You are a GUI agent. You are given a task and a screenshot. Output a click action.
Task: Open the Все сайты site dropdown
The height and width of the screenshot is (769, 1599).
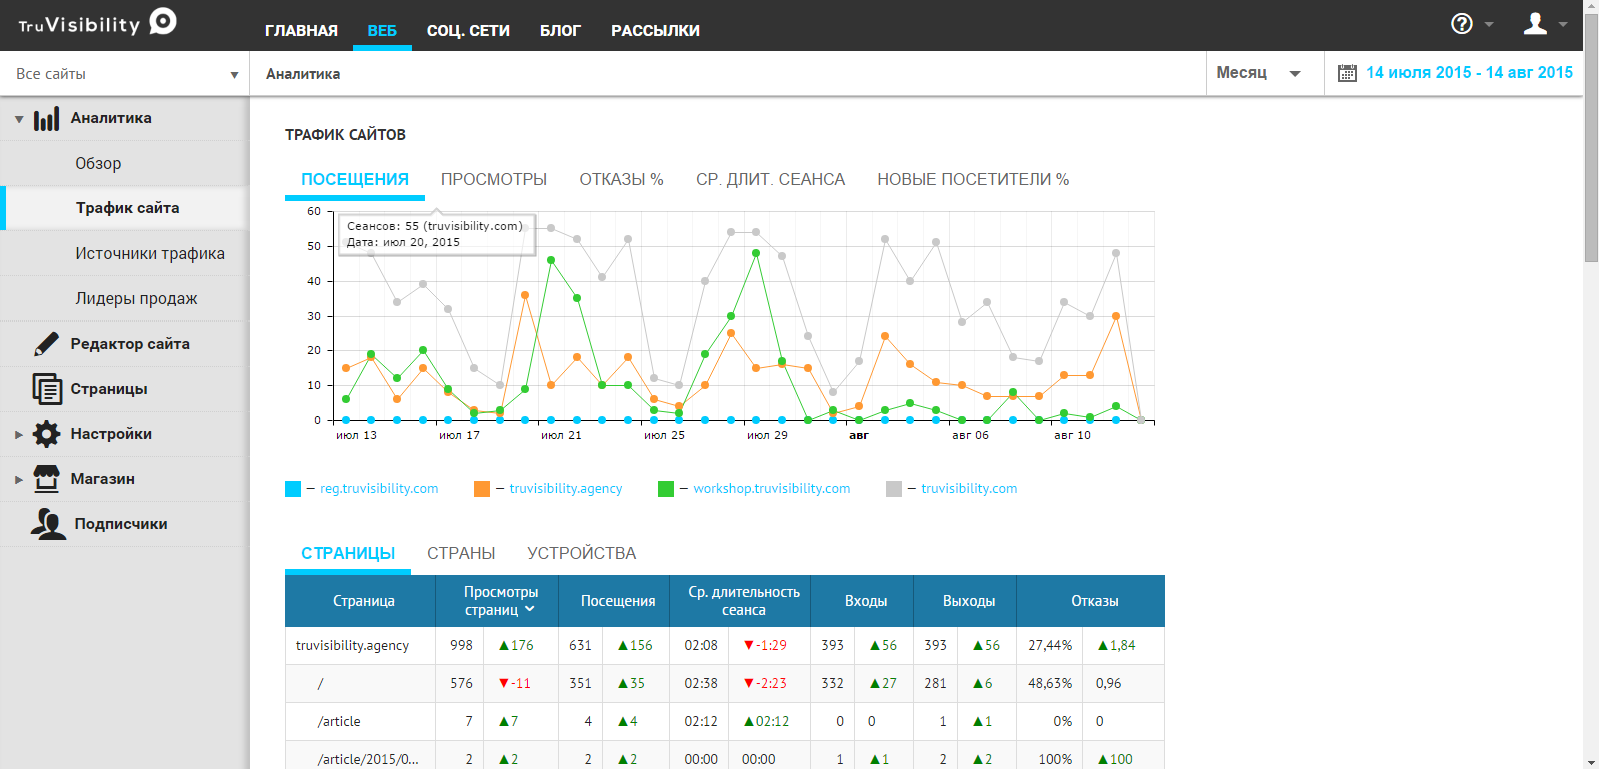125,74
